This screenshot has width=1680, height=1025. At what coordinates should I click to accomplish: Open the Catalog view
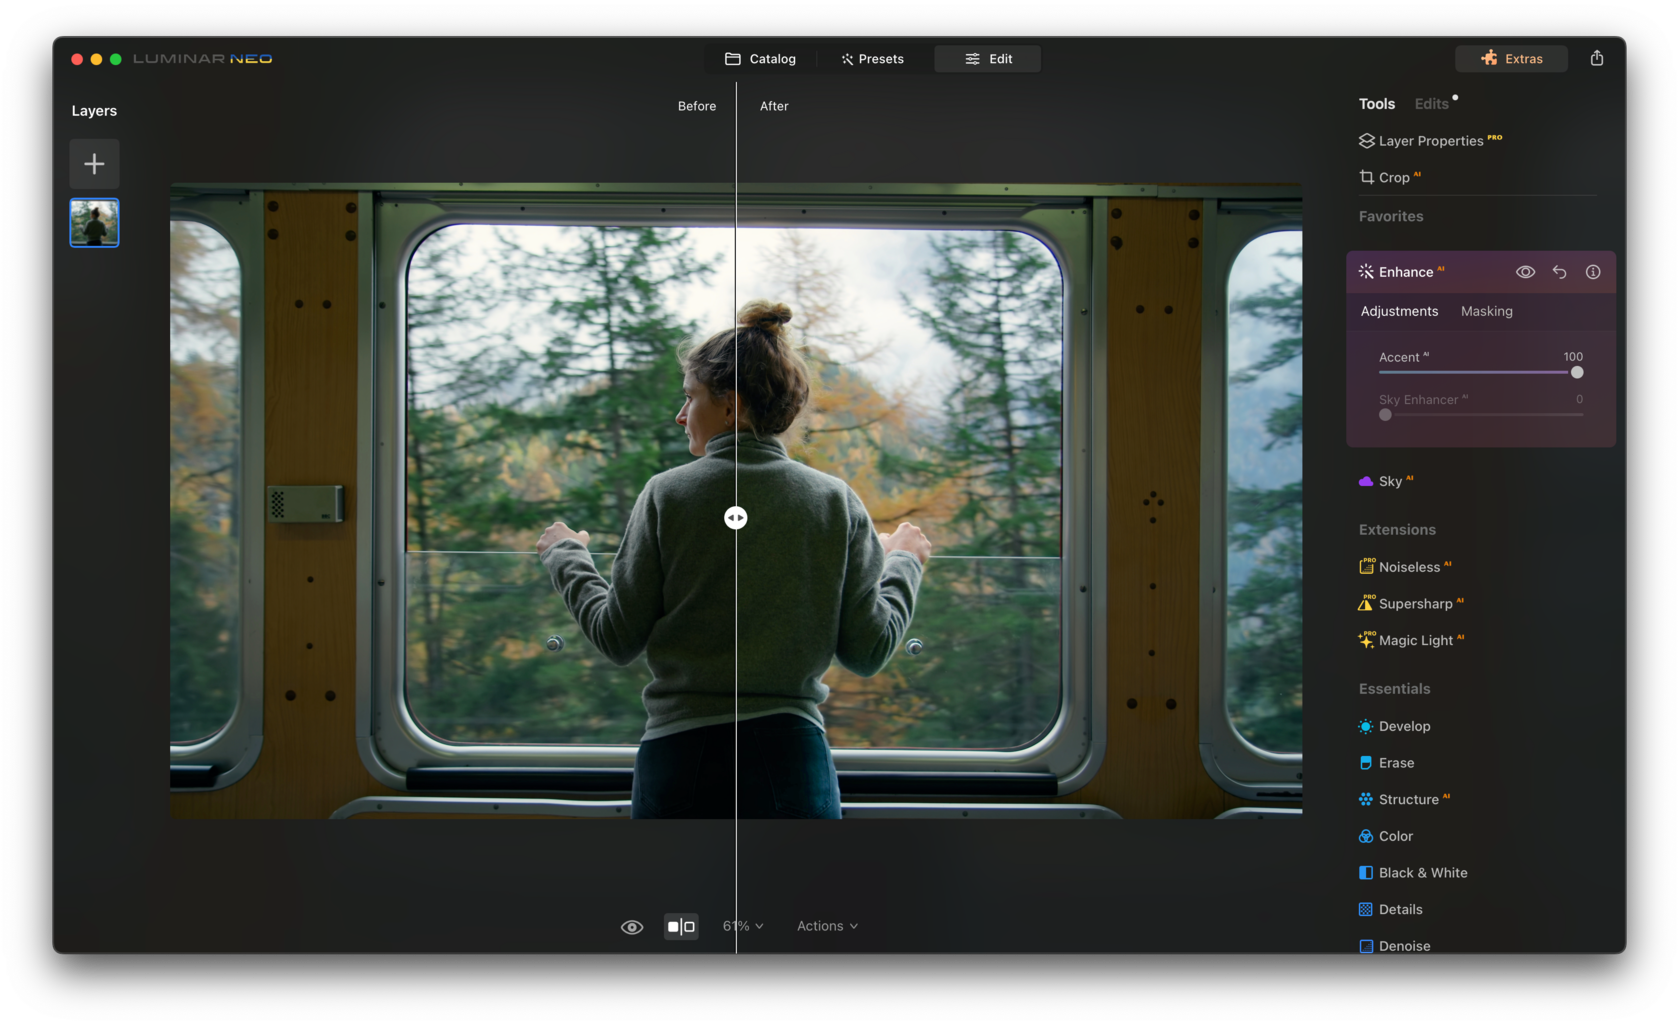[x=761, y=58]
